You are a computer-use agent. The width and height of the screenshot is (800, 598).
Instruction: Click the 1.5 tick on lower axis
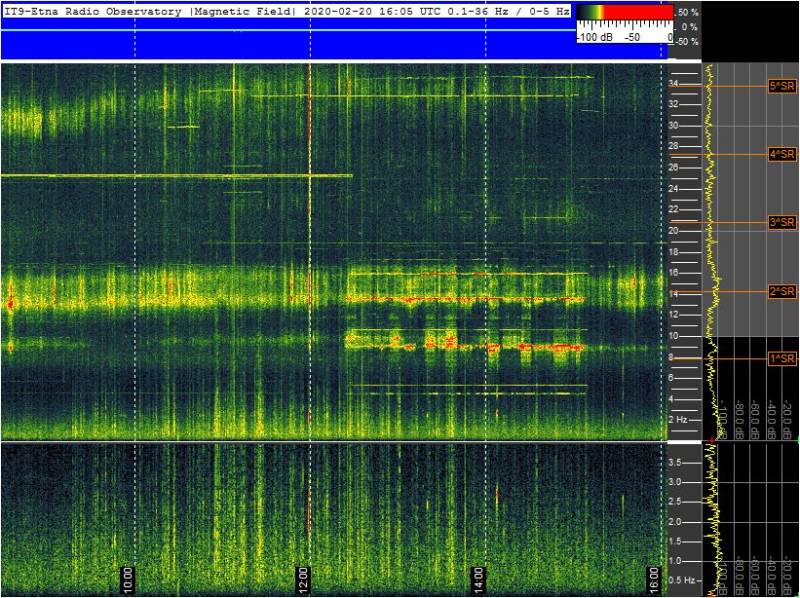point(674,541)
